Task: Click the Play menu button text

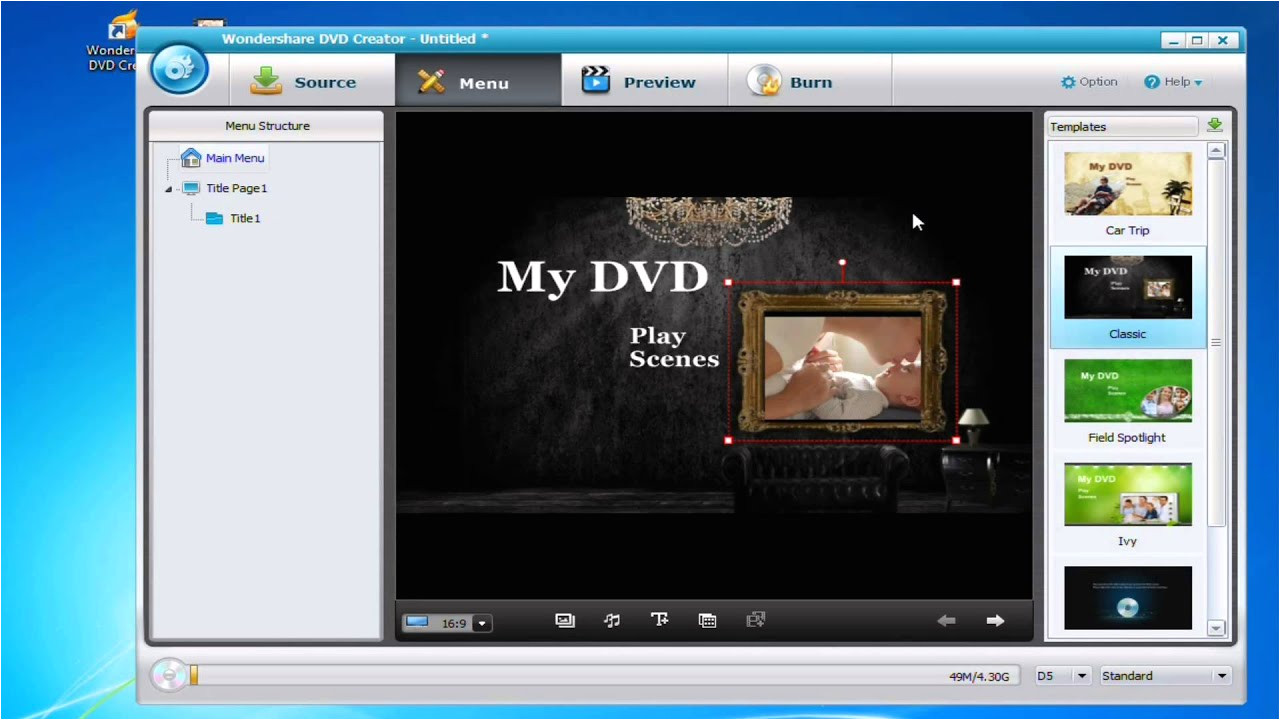Action: click(657, 336)
